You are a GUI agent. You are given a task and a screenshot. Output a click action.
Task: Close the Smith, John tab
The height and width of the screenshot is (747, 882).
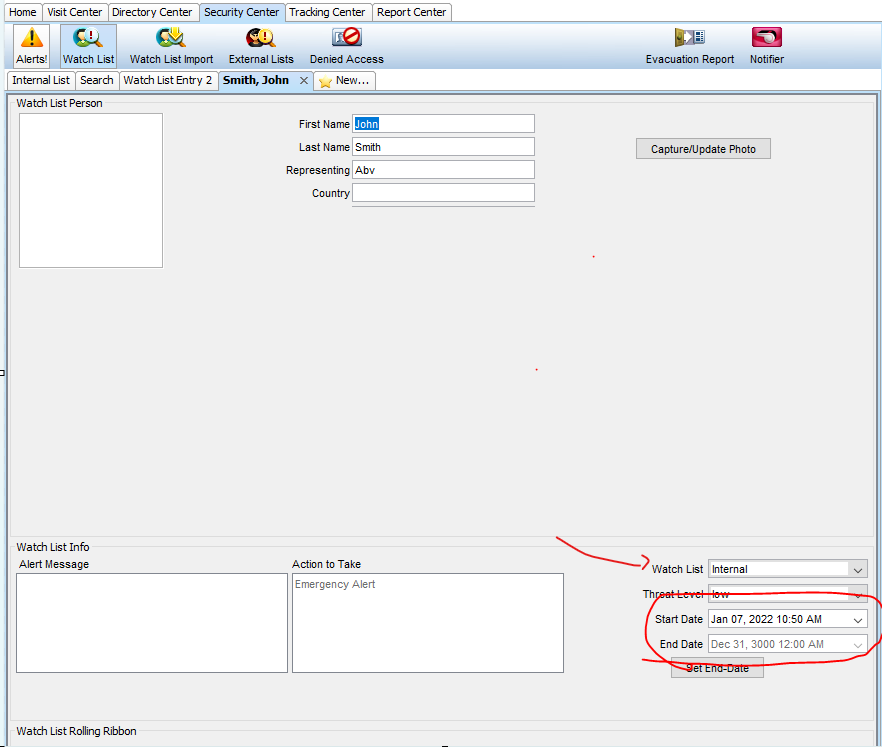pyautogui.click(x=304, y=81)
